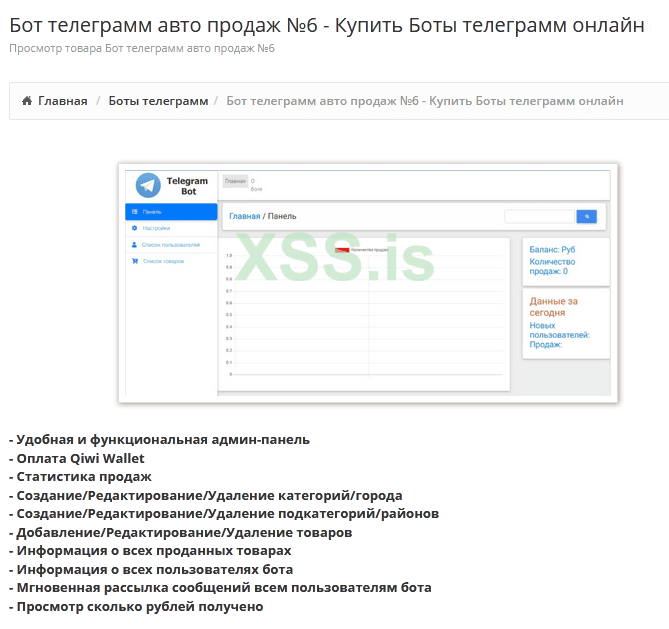Click the user icon beside Список пользователей
This screenshot has width=669, height=629.
(134, 245)
